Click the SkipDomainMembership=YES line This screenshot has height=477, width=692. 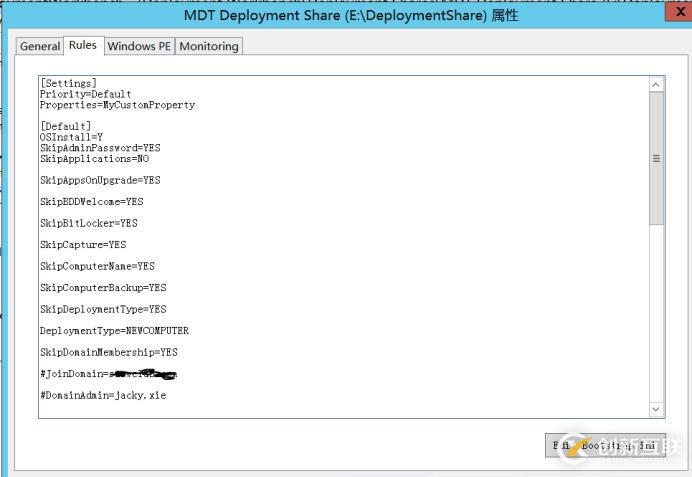(109, 352)
